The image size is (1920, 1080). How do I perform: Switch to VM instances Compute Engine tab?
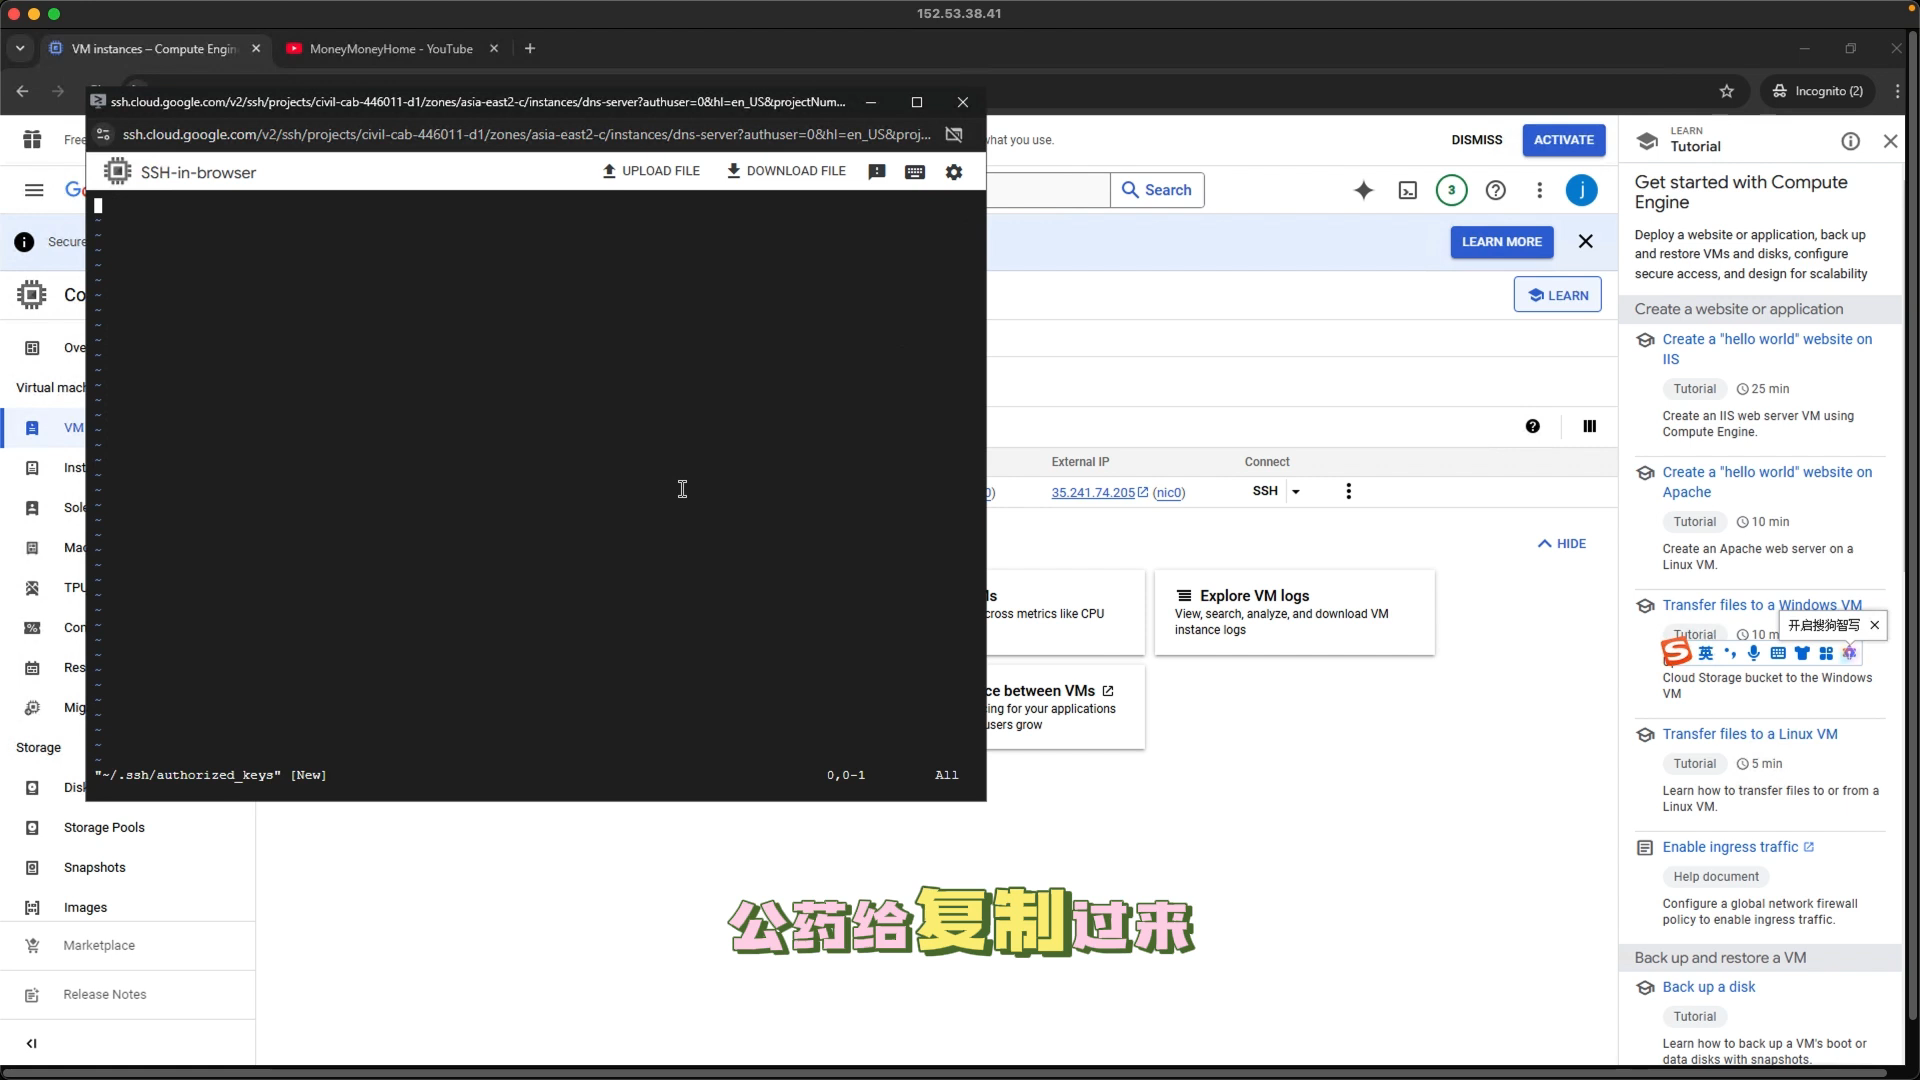(x=154, y=48)
